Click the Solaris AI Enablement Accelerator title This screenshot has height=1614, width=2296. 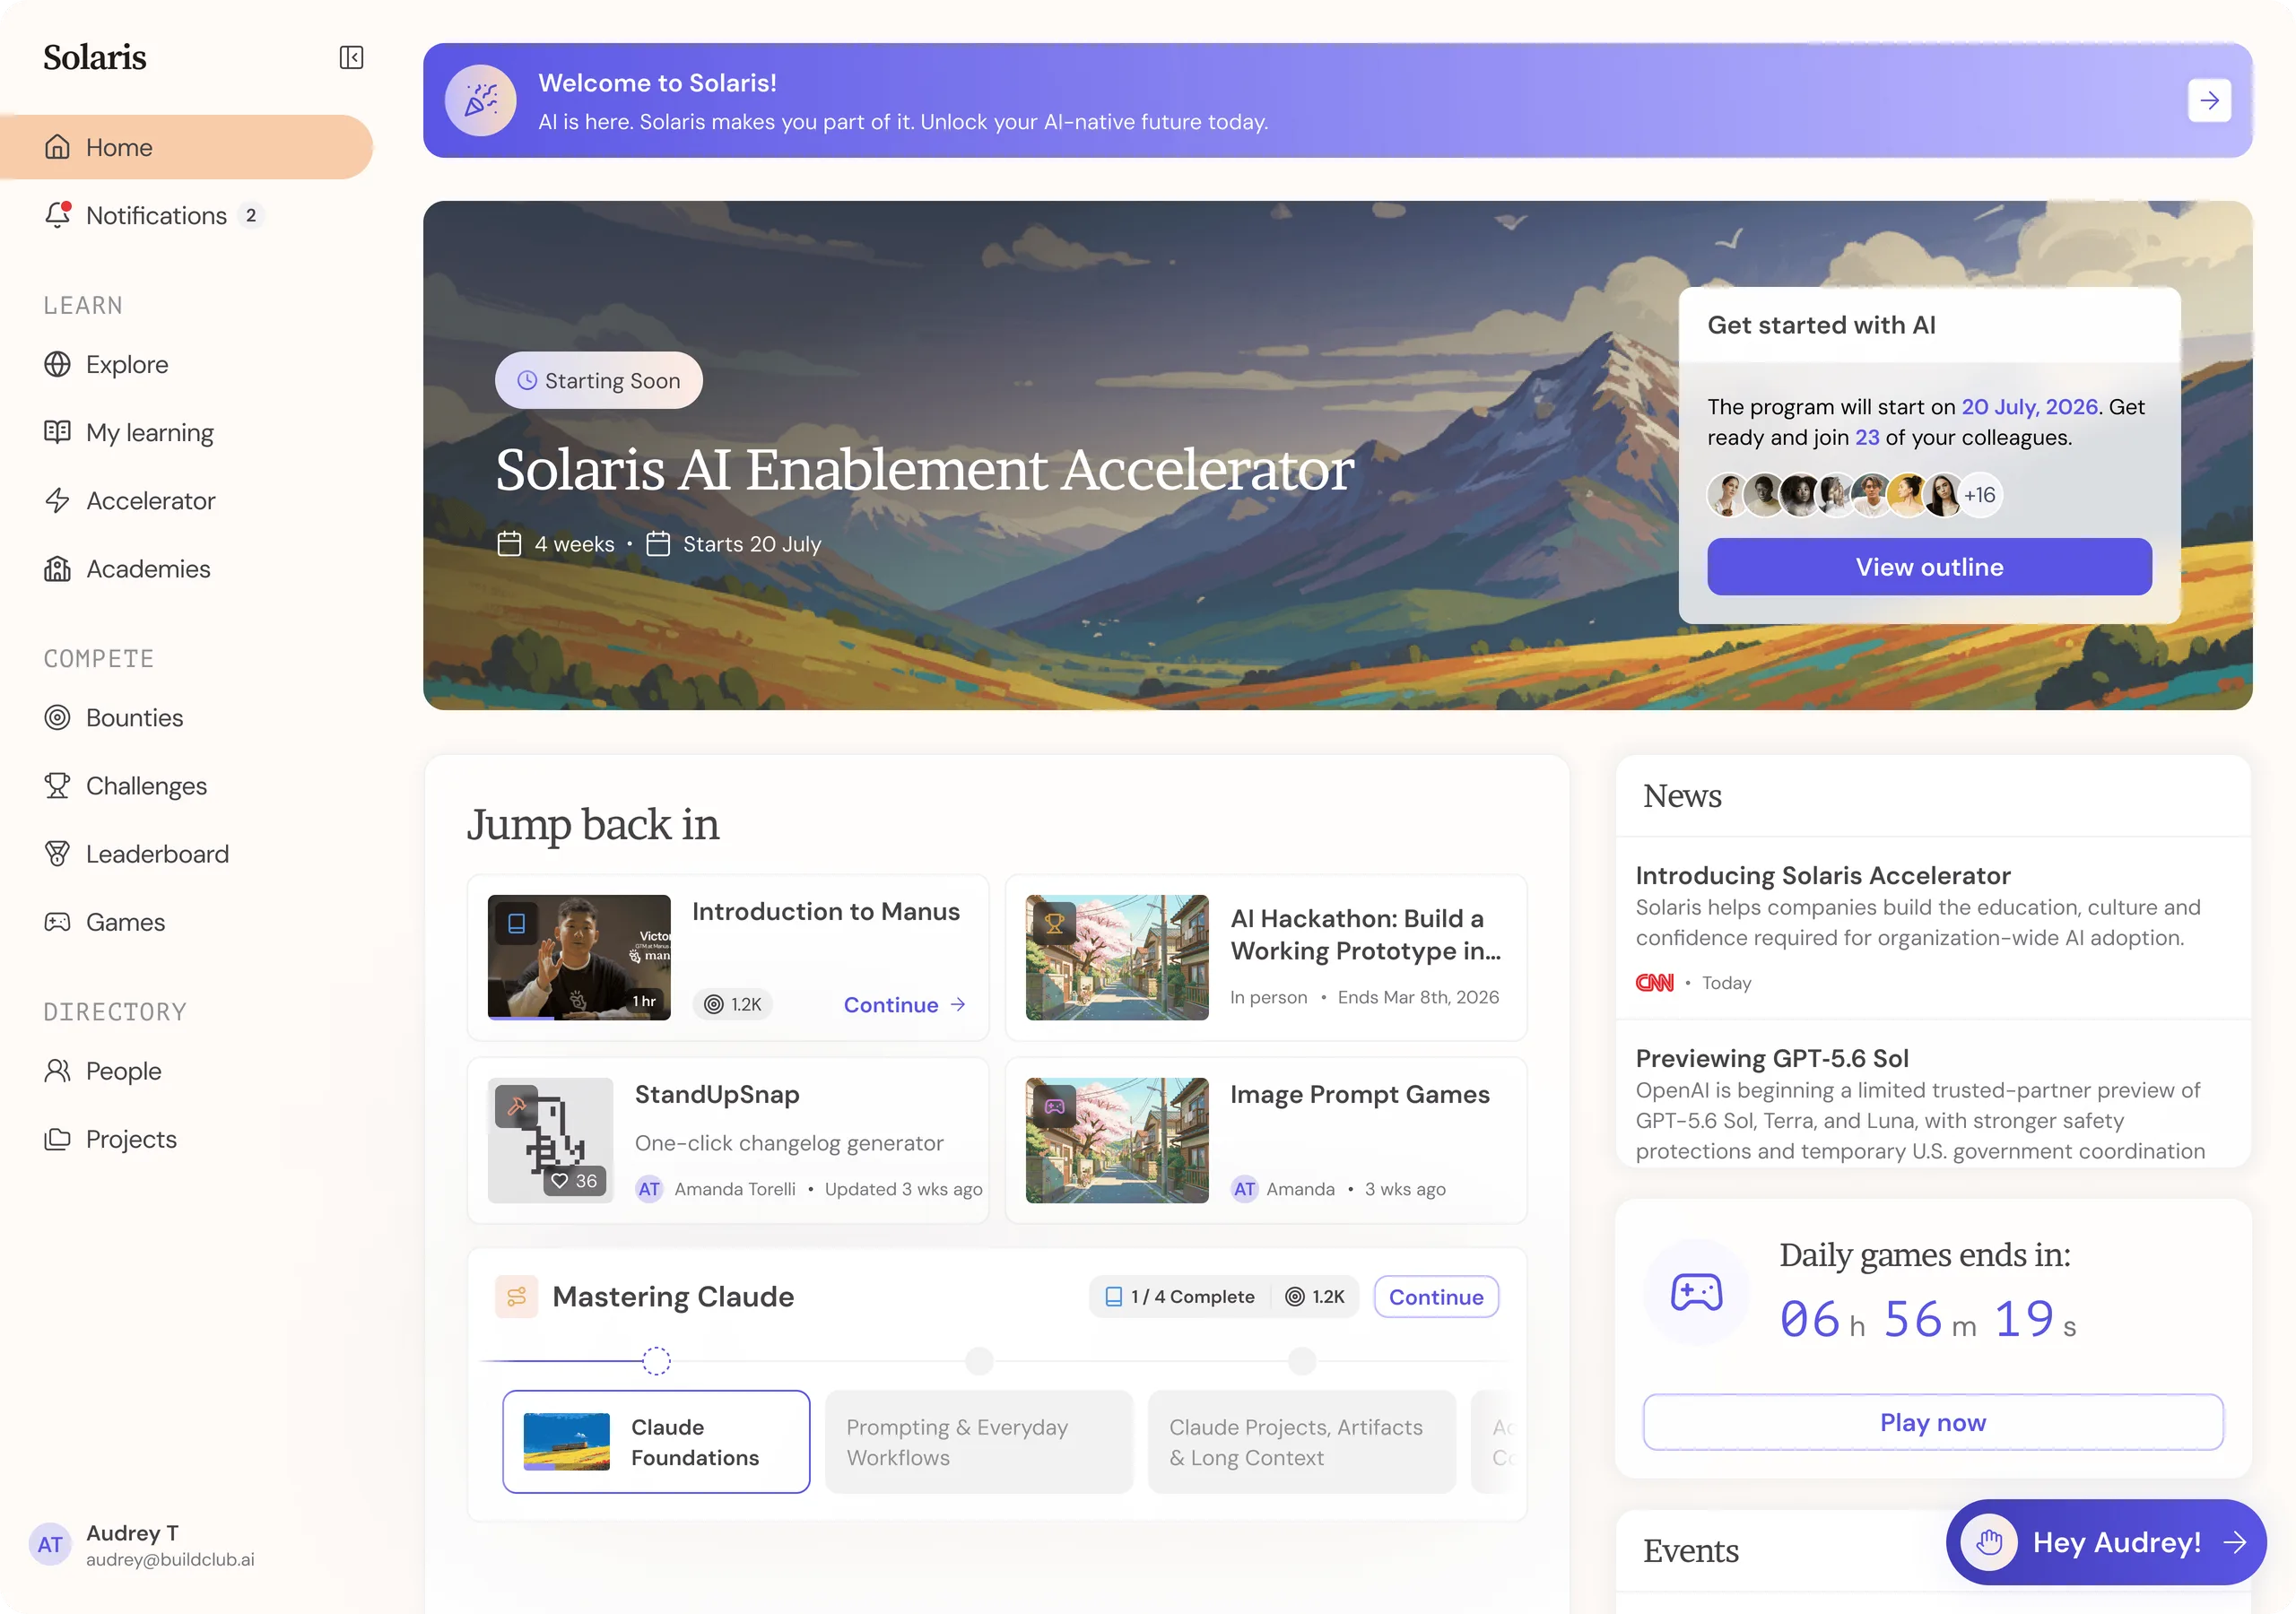click(924, 469)
